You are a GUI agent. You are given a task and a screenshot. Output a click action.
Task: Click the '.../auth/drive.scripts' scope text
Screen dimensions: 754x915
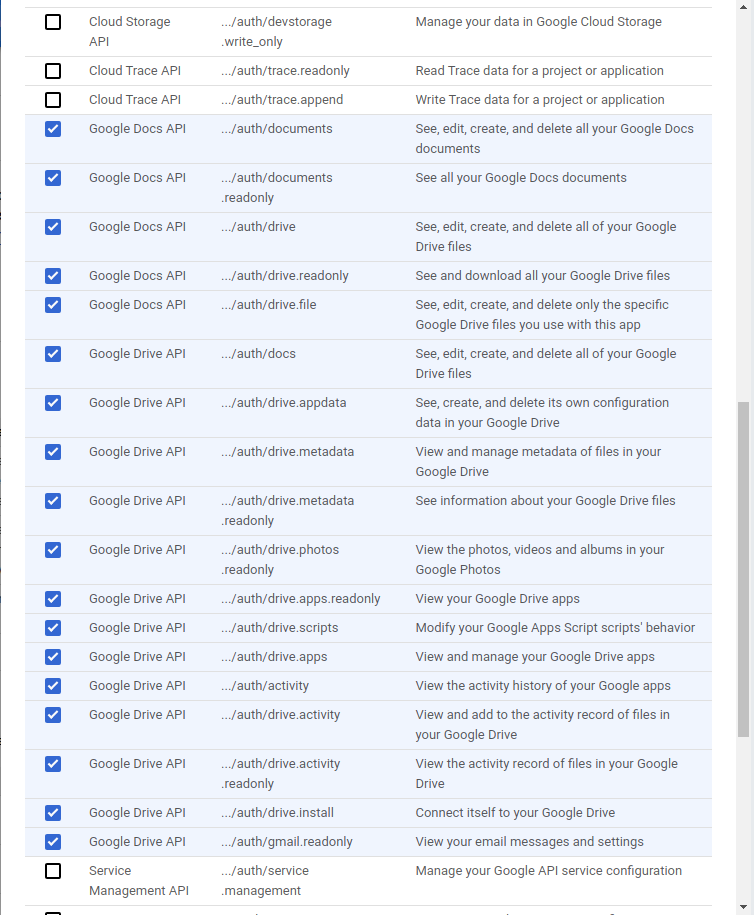tap(280, 628)
